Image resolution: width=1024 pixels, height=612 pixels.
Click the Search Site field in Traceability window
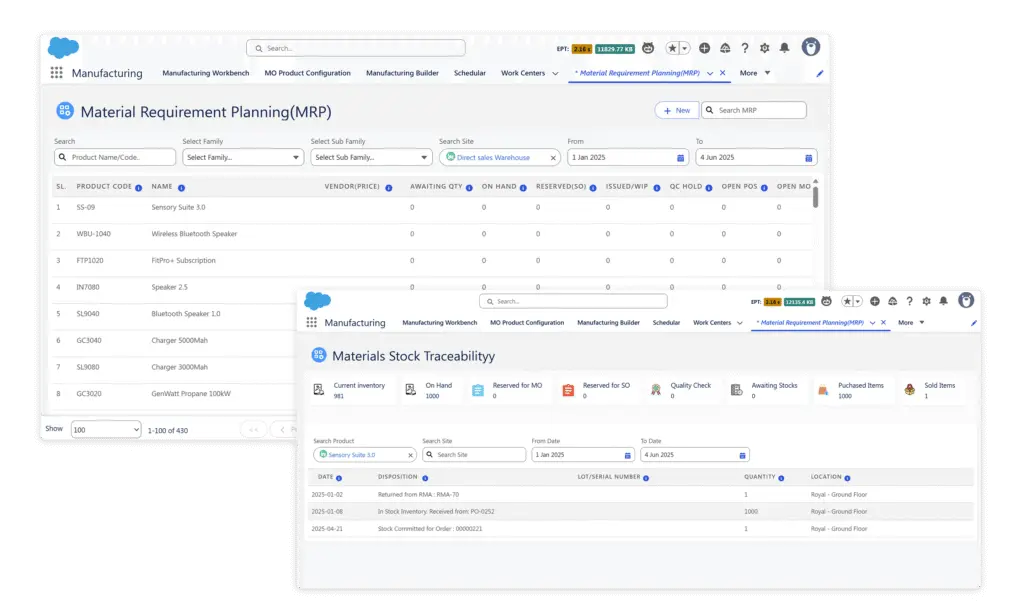pyautogui.click(x=474, y=455)
